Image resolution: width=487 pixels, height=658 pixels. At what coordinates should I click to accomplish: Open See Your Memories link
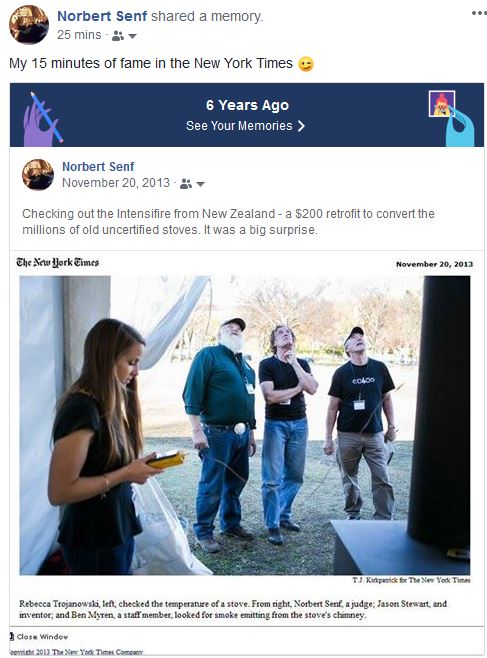pos(239,126)
